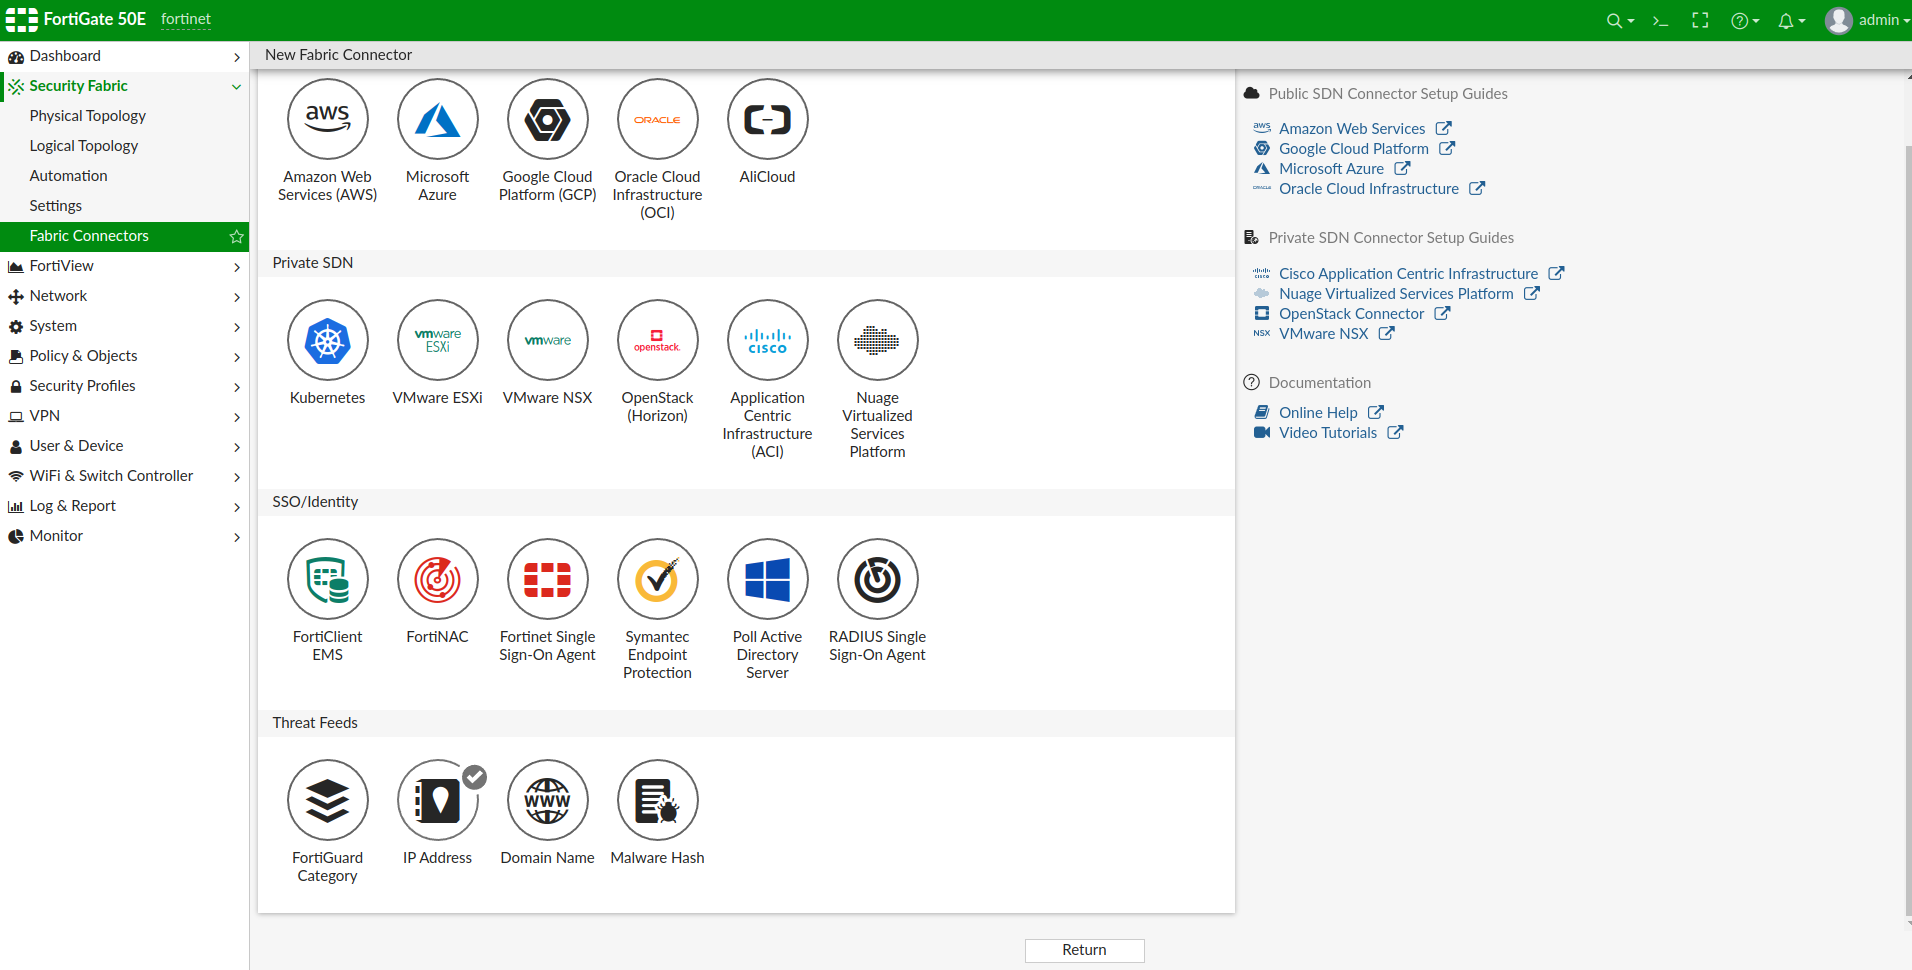Open the CLI console icon in header
Viewport: 1912px width, 970px height.
pos(1660,21)
